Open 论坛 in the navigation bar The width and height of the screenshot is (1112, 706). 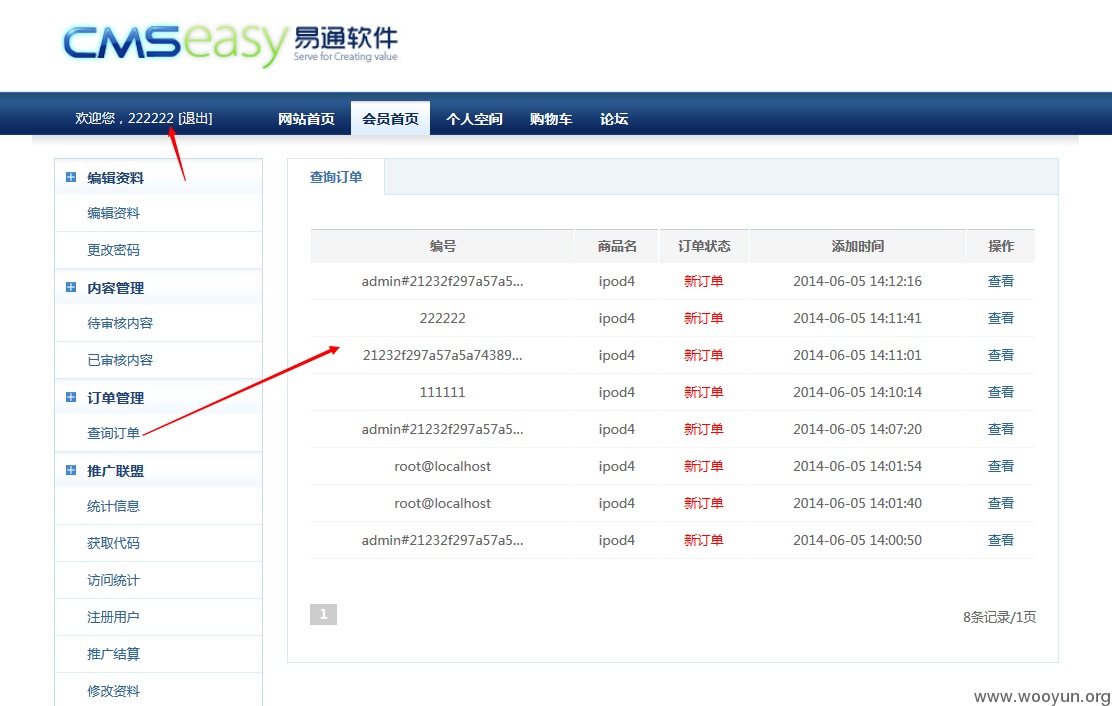click(613, 119)
